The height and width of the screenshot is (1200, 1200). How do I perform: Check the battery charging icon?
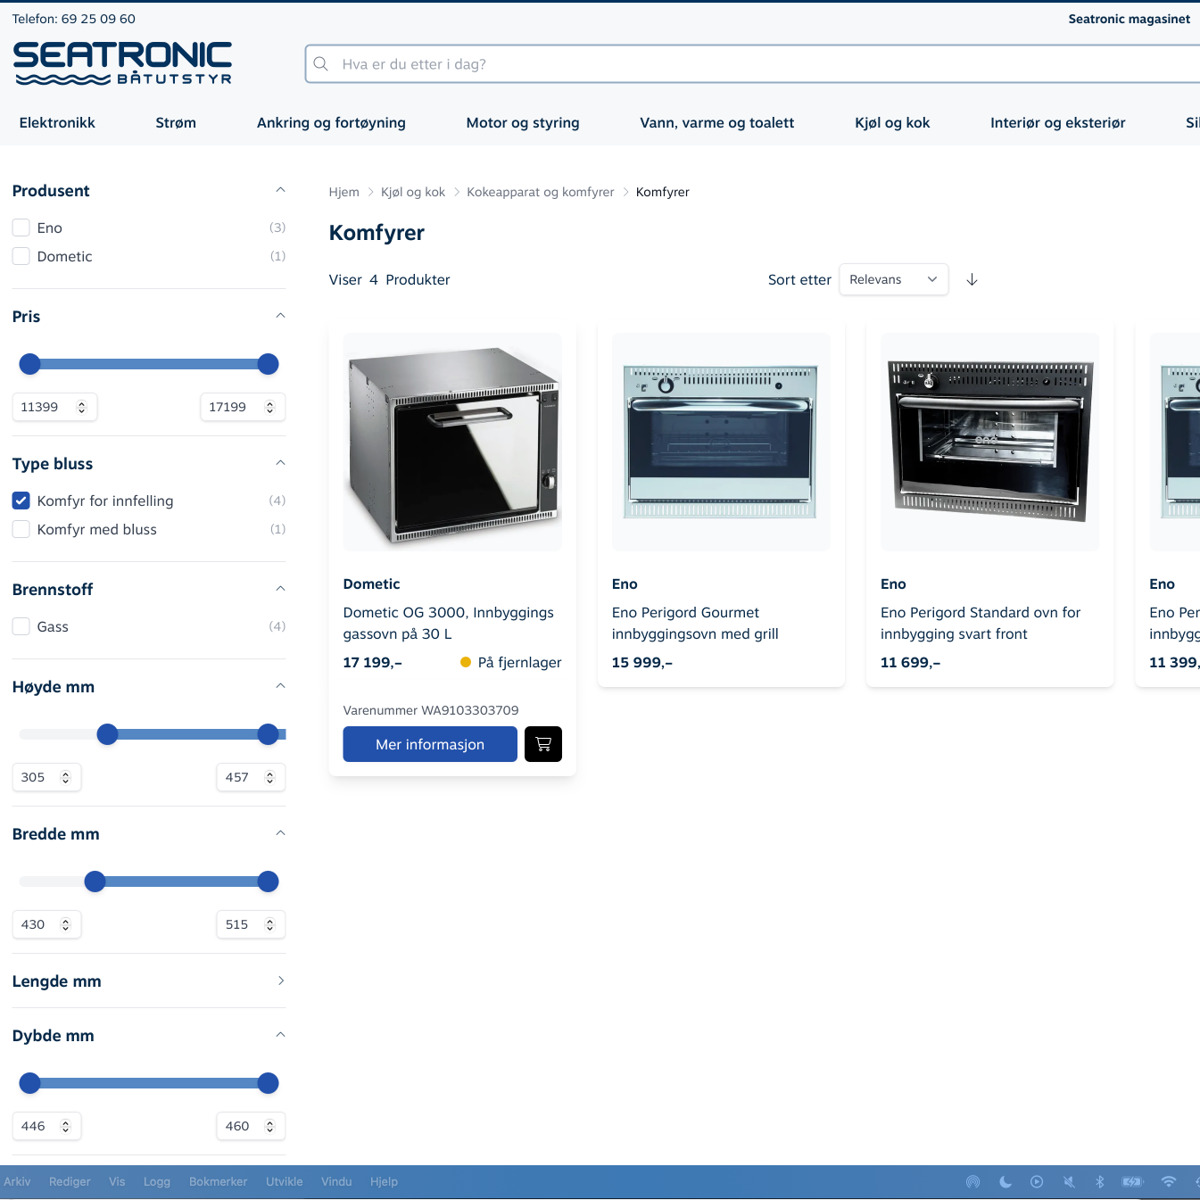click(x=1132, y=1182)
